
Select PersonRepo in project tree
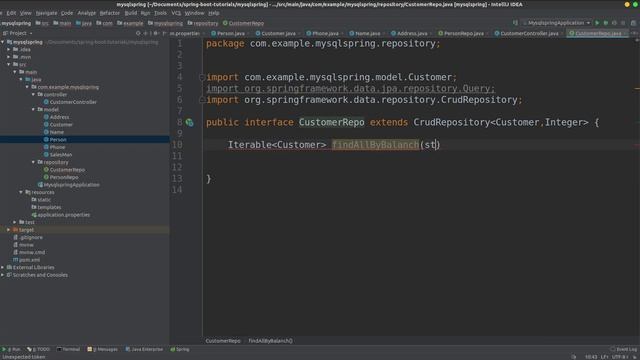61,177
